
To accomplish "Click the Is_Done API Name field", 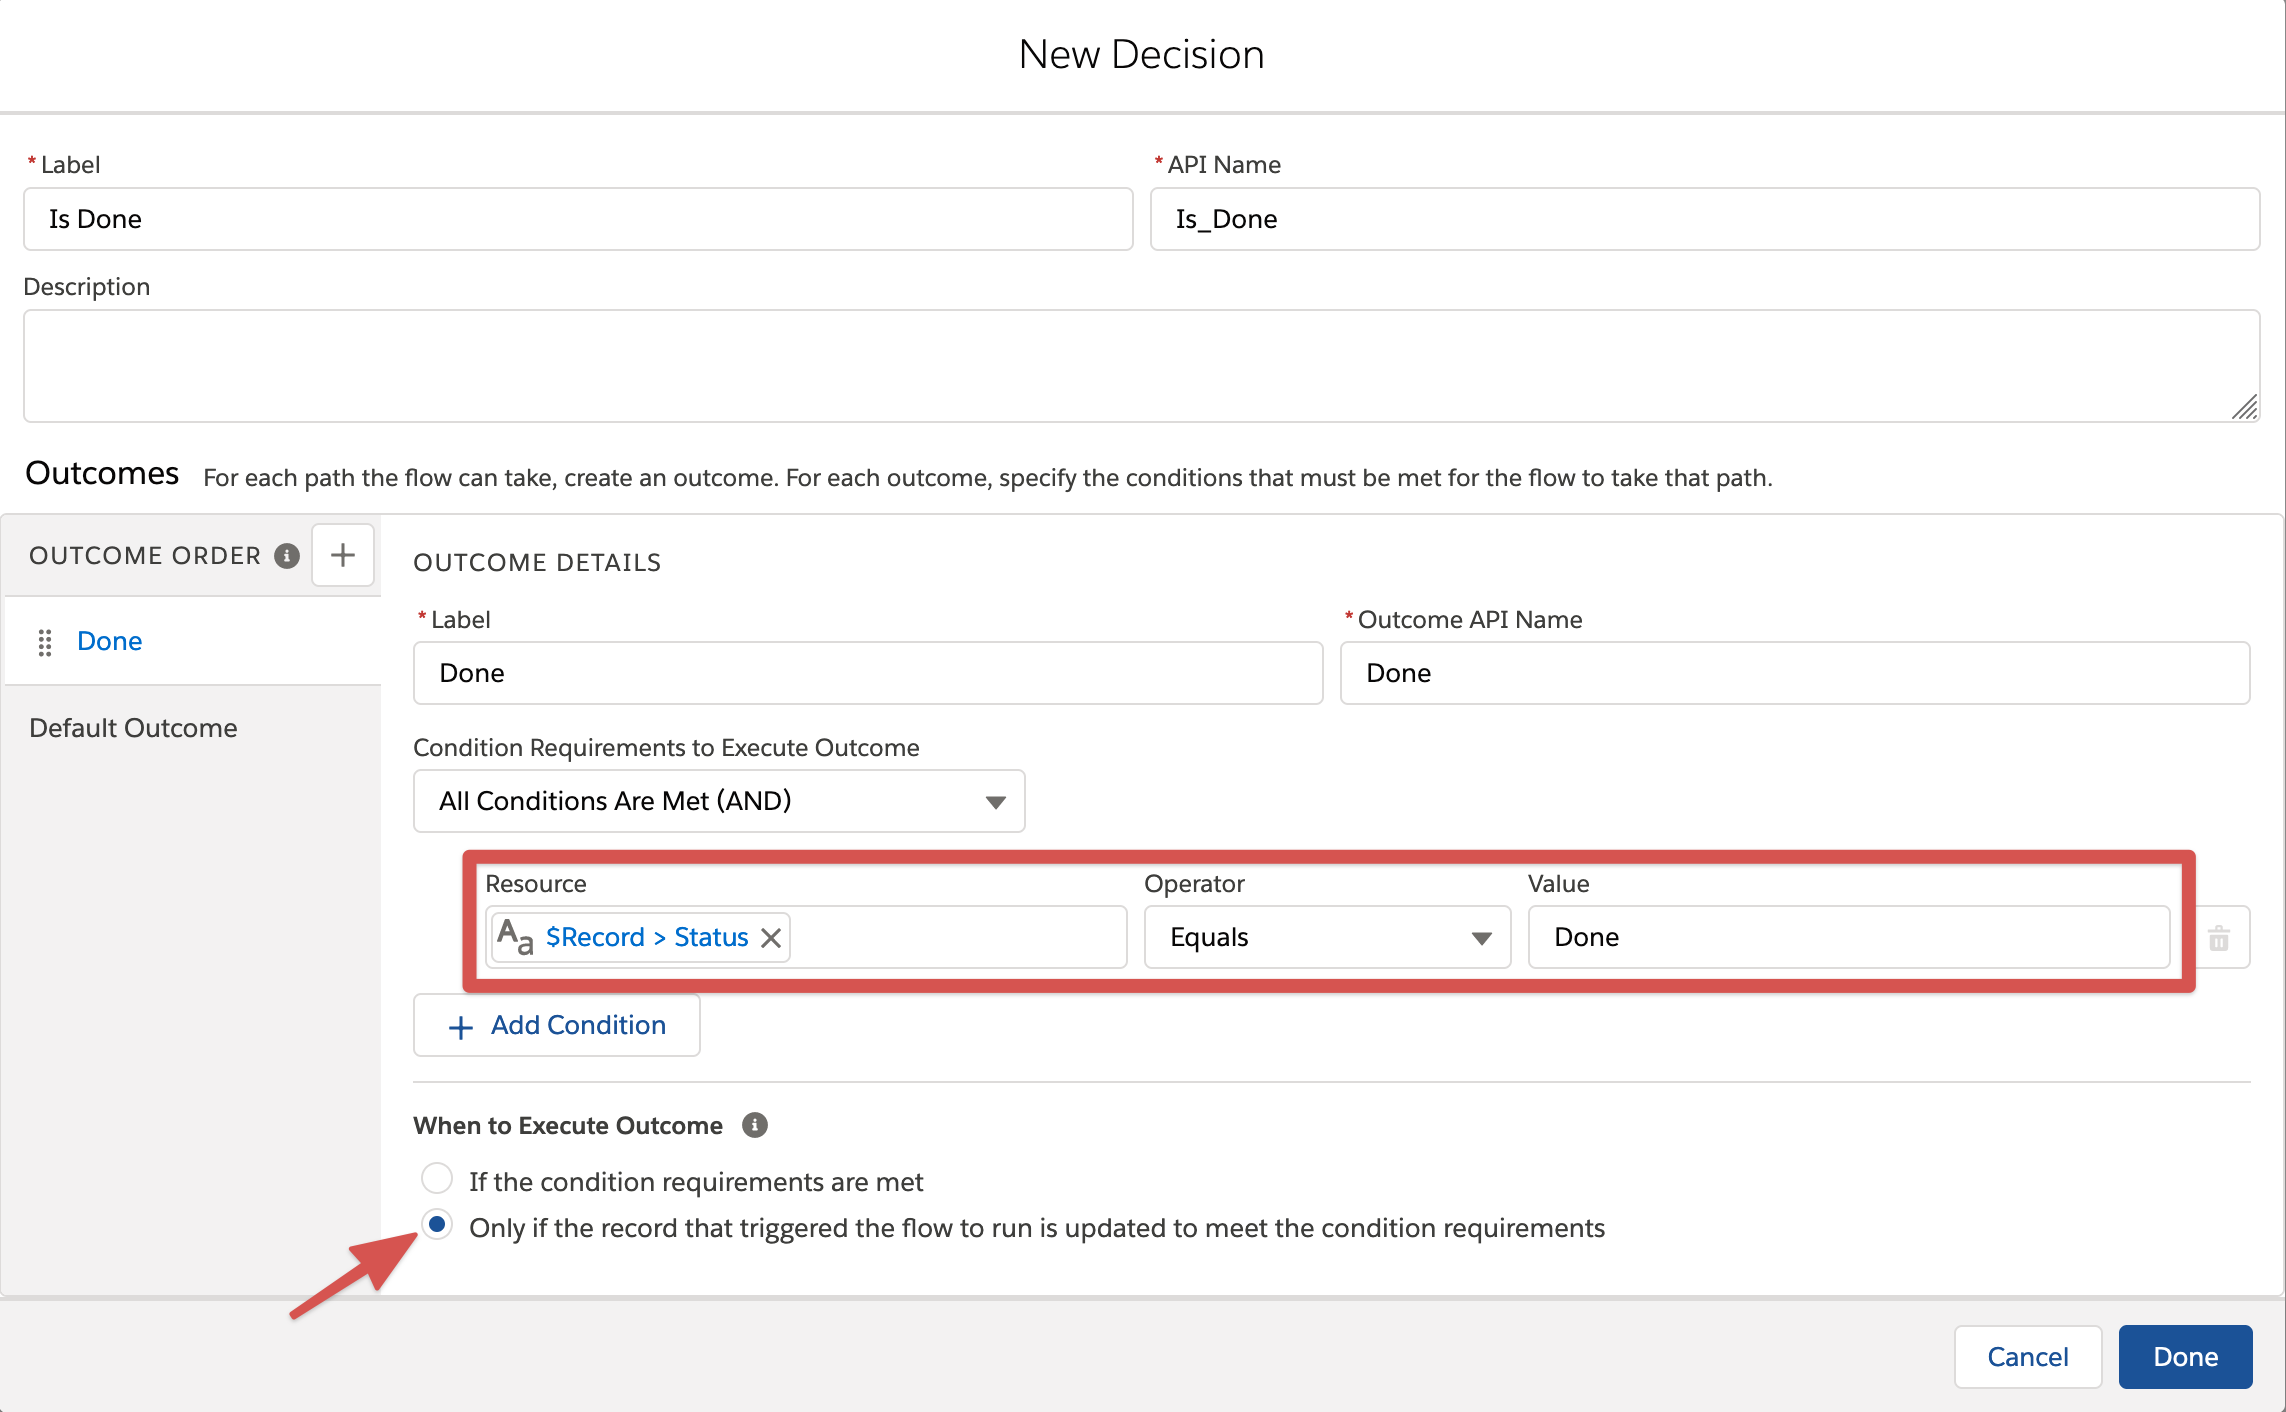I will [1703, 219].
